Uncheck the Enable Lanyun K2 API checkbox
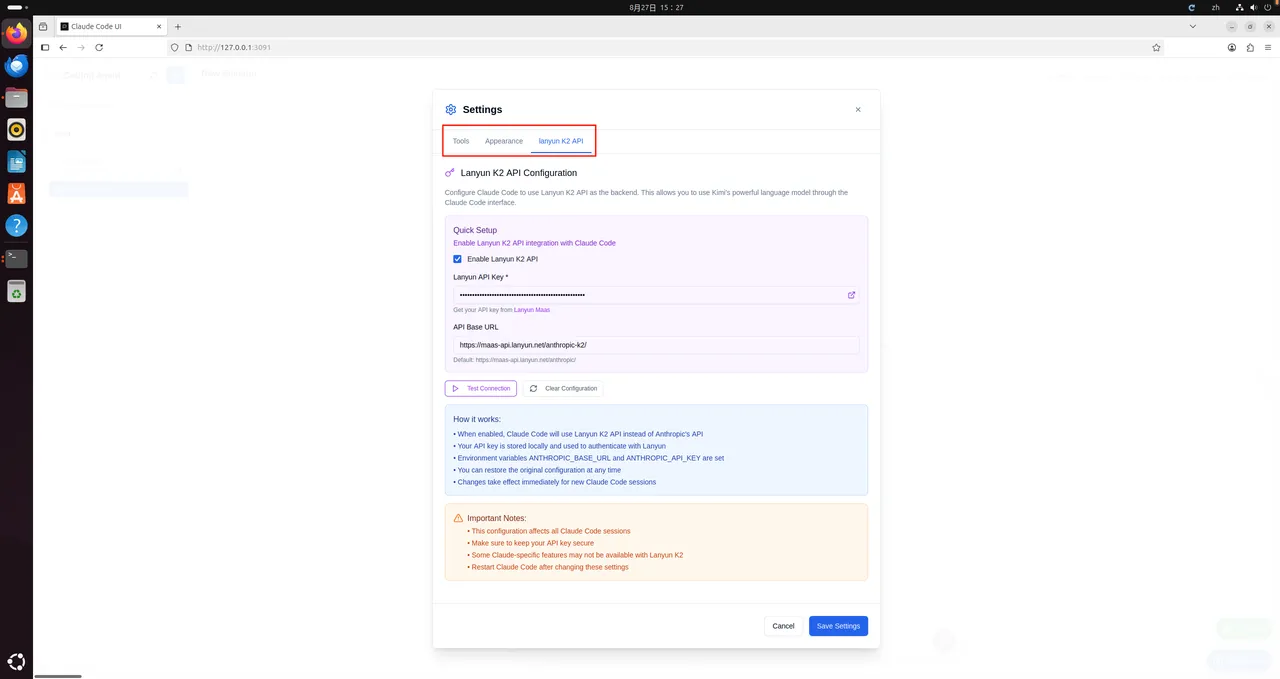Viewport: 1280px width, 679px height. tap(458, 259)
